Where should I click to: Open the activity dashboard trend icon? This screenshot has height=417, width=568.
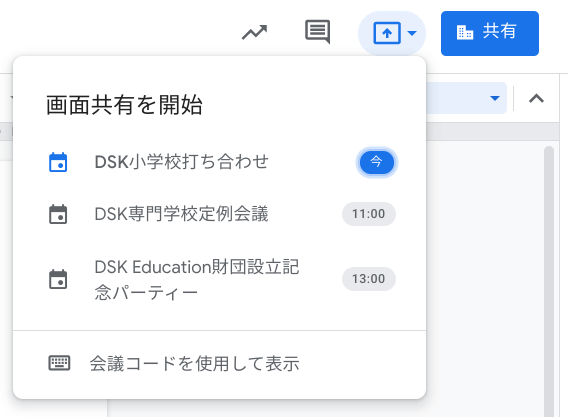click(x=254, y=33)
